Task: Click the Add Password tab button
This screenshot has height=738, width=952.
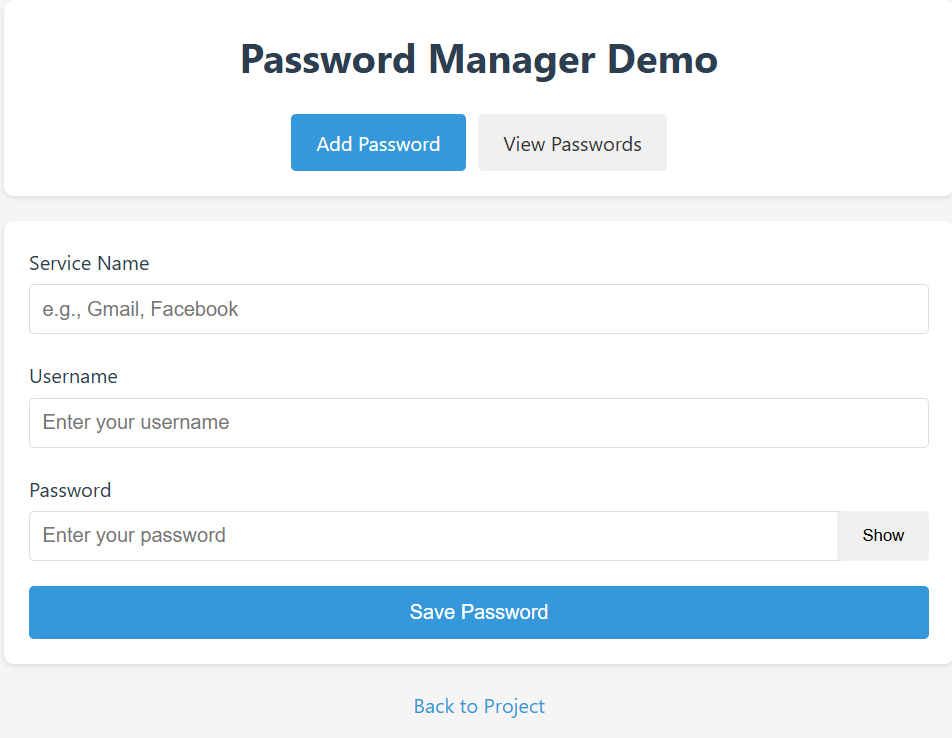Action: pyautogui.click(x=378, y=142)
